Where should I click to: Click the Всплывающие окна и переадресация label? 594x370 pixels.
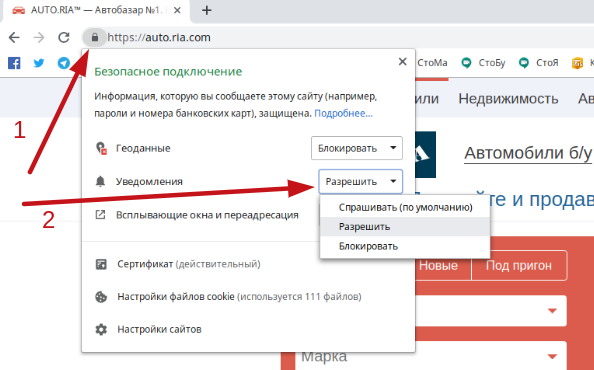click(x=207, y=215)
